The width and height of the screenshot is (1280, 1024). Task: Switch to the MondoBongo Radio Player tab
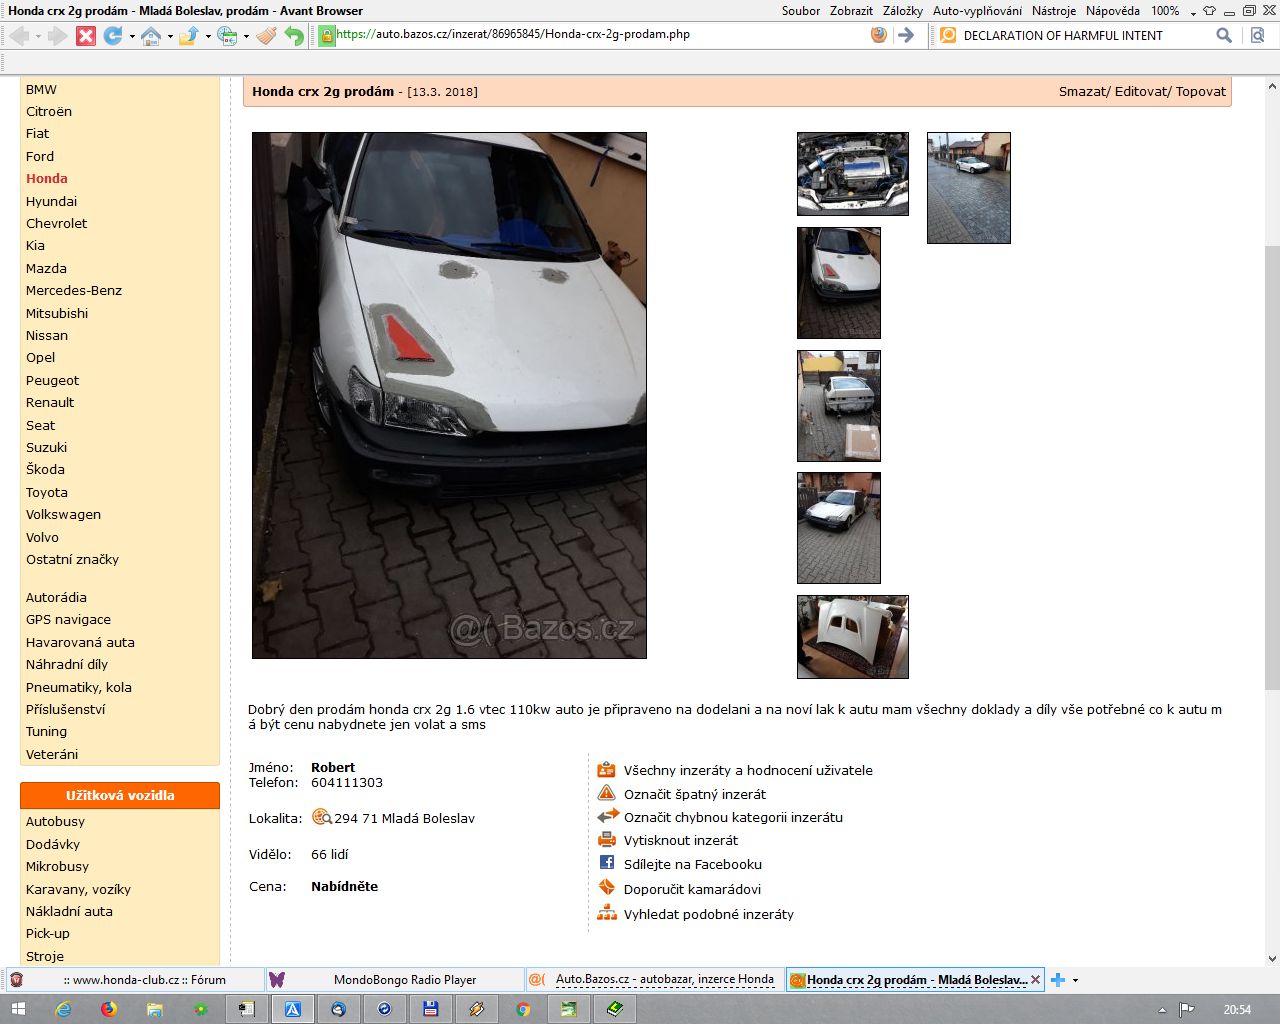point(404,980)
